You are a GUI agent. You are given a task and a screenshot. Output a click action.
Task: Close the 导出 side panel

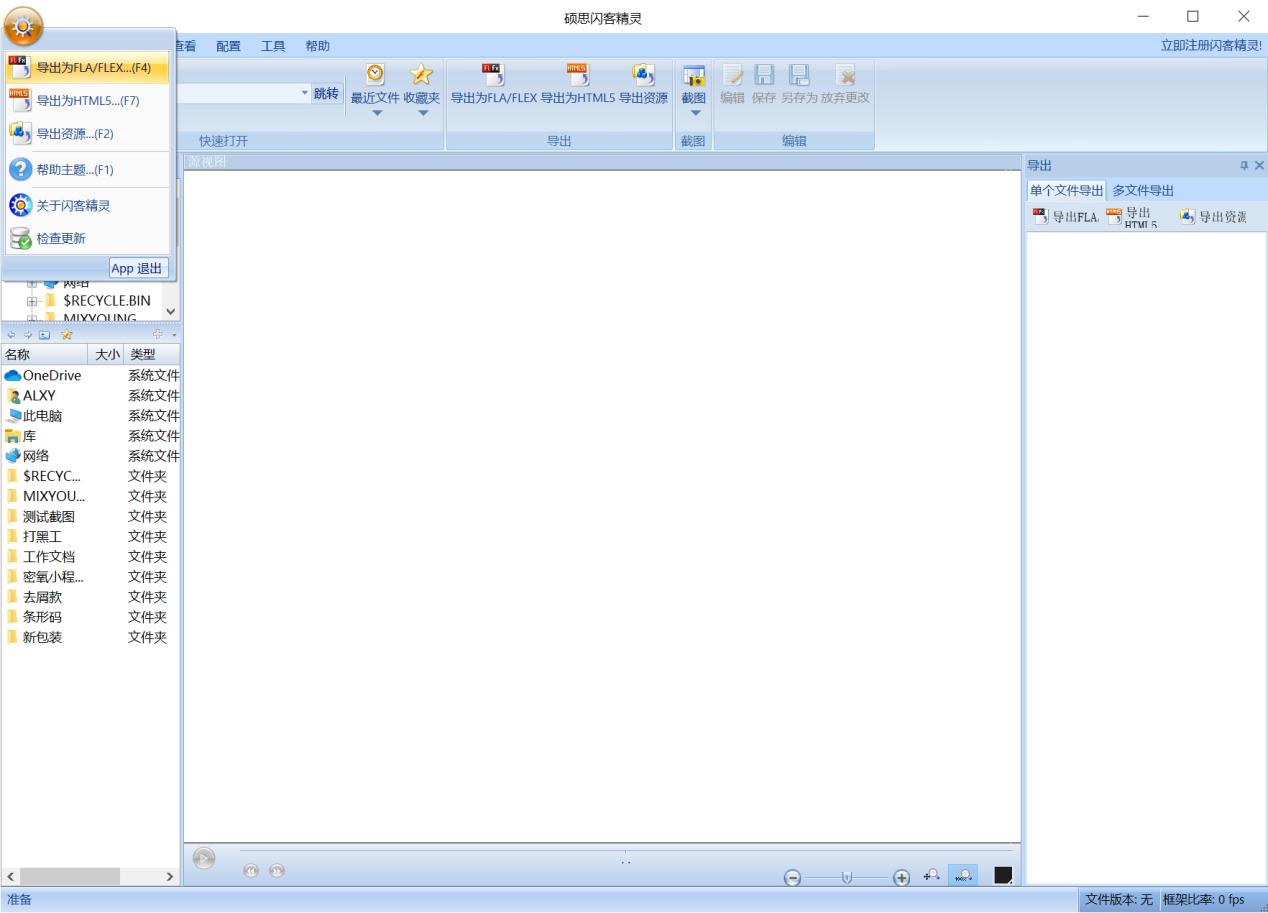pyautogui.click(x=1259, y=165)
